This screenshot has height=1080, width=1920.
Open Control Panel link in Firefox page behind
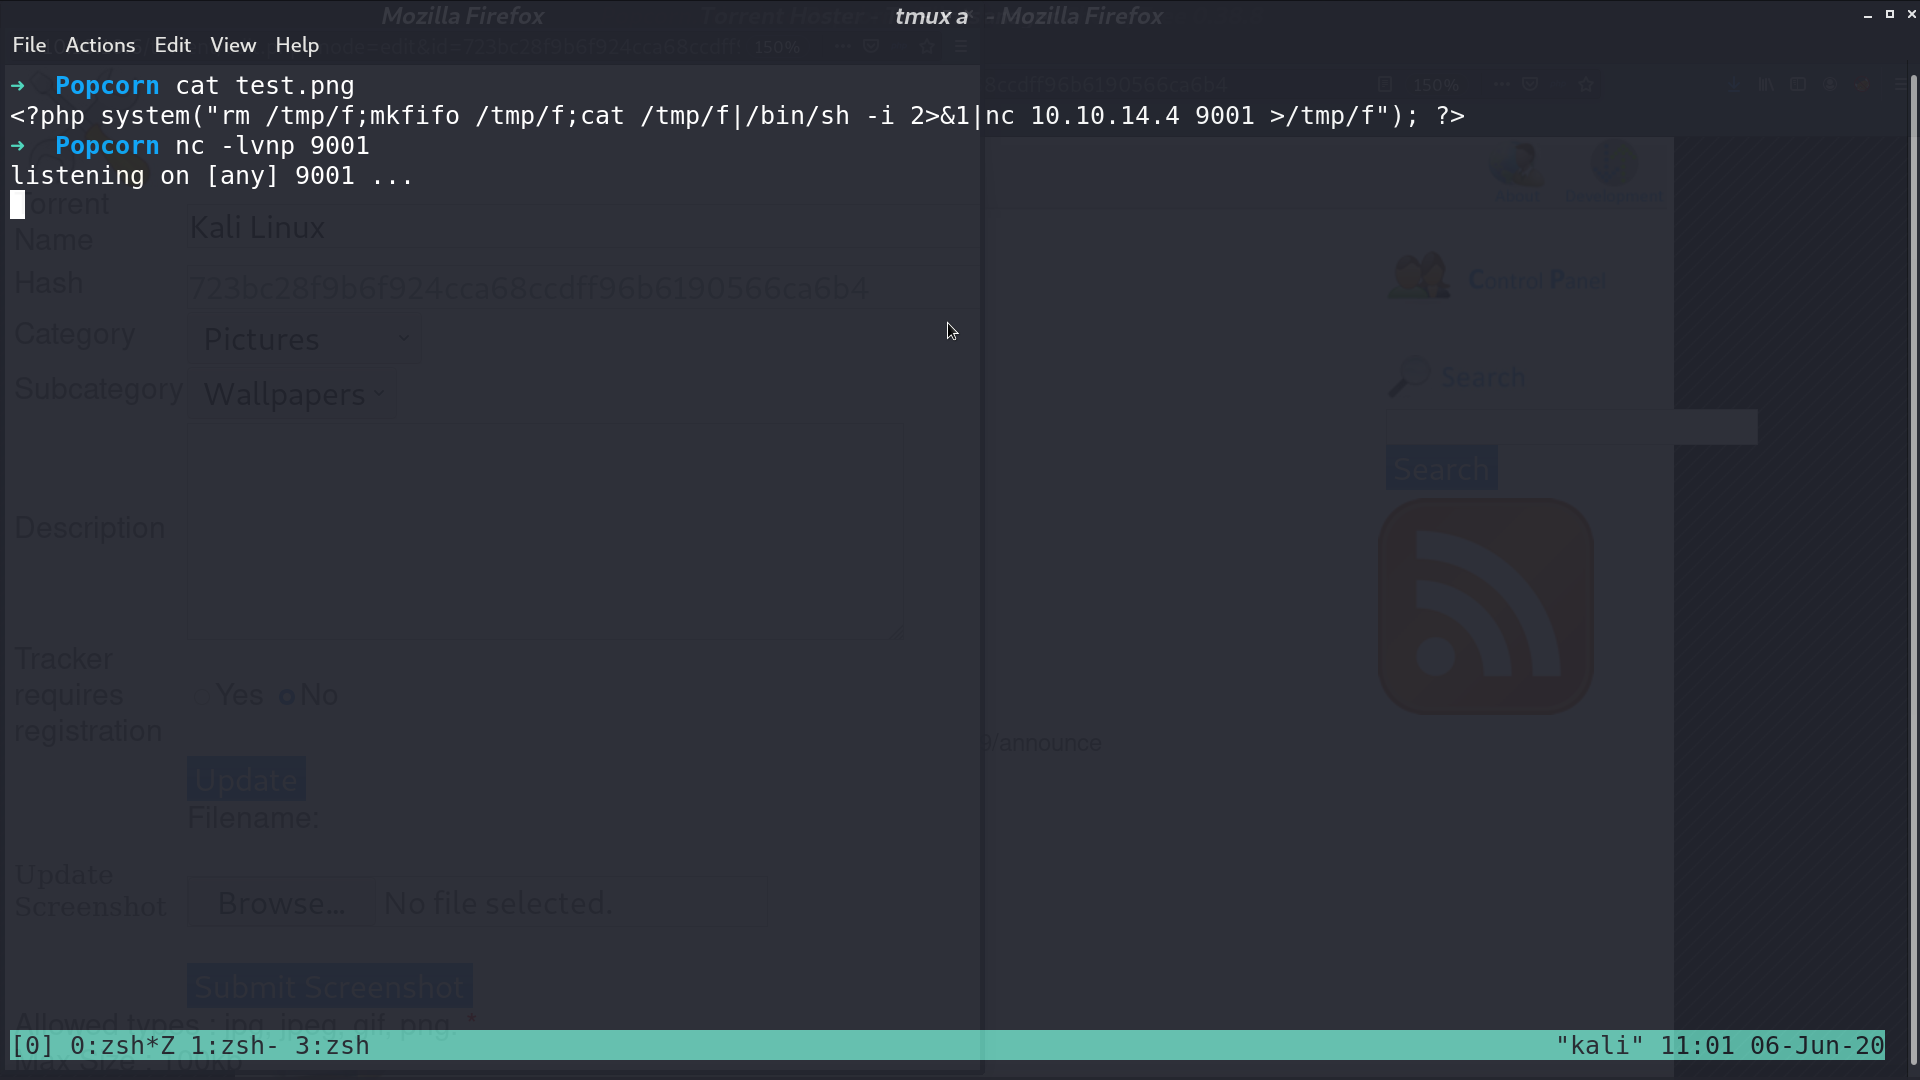pyautogui.click(x=1537, y=280)
